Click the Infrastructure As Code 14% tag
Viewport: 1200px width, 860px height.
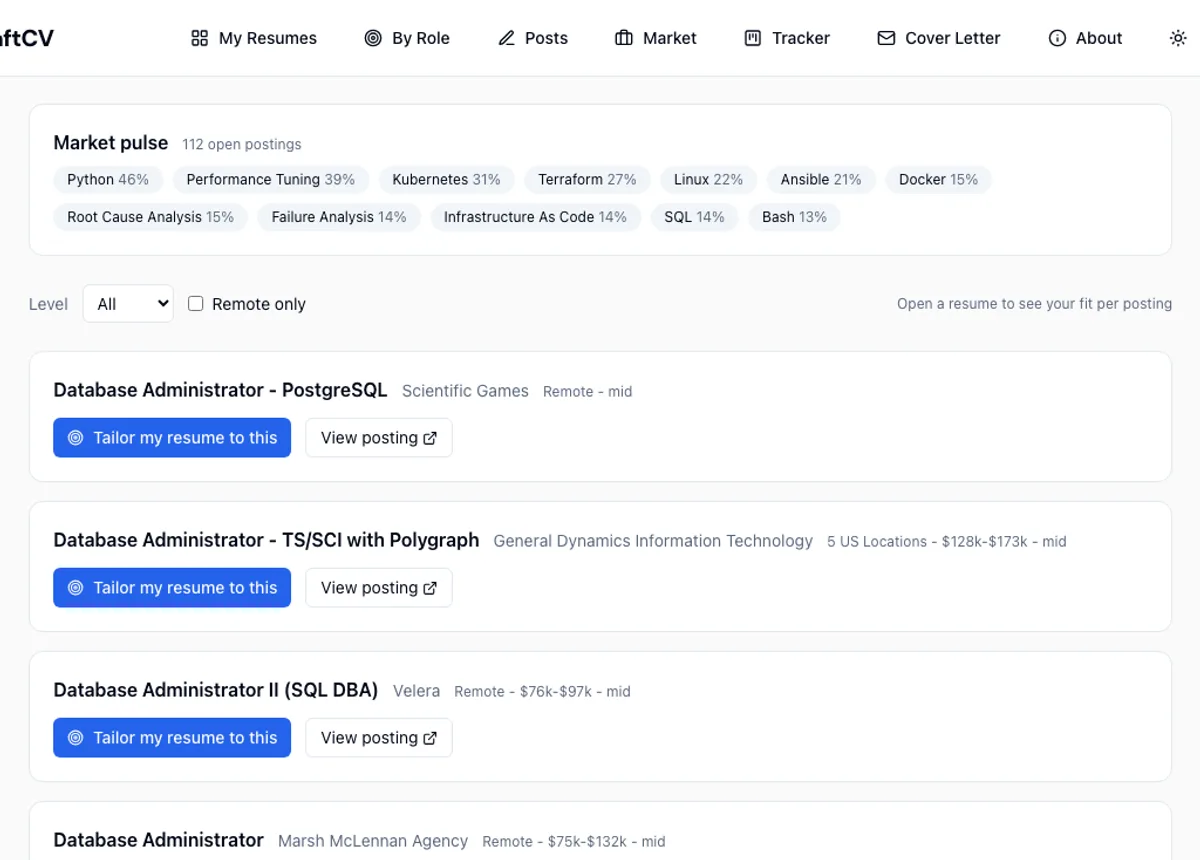536,217
